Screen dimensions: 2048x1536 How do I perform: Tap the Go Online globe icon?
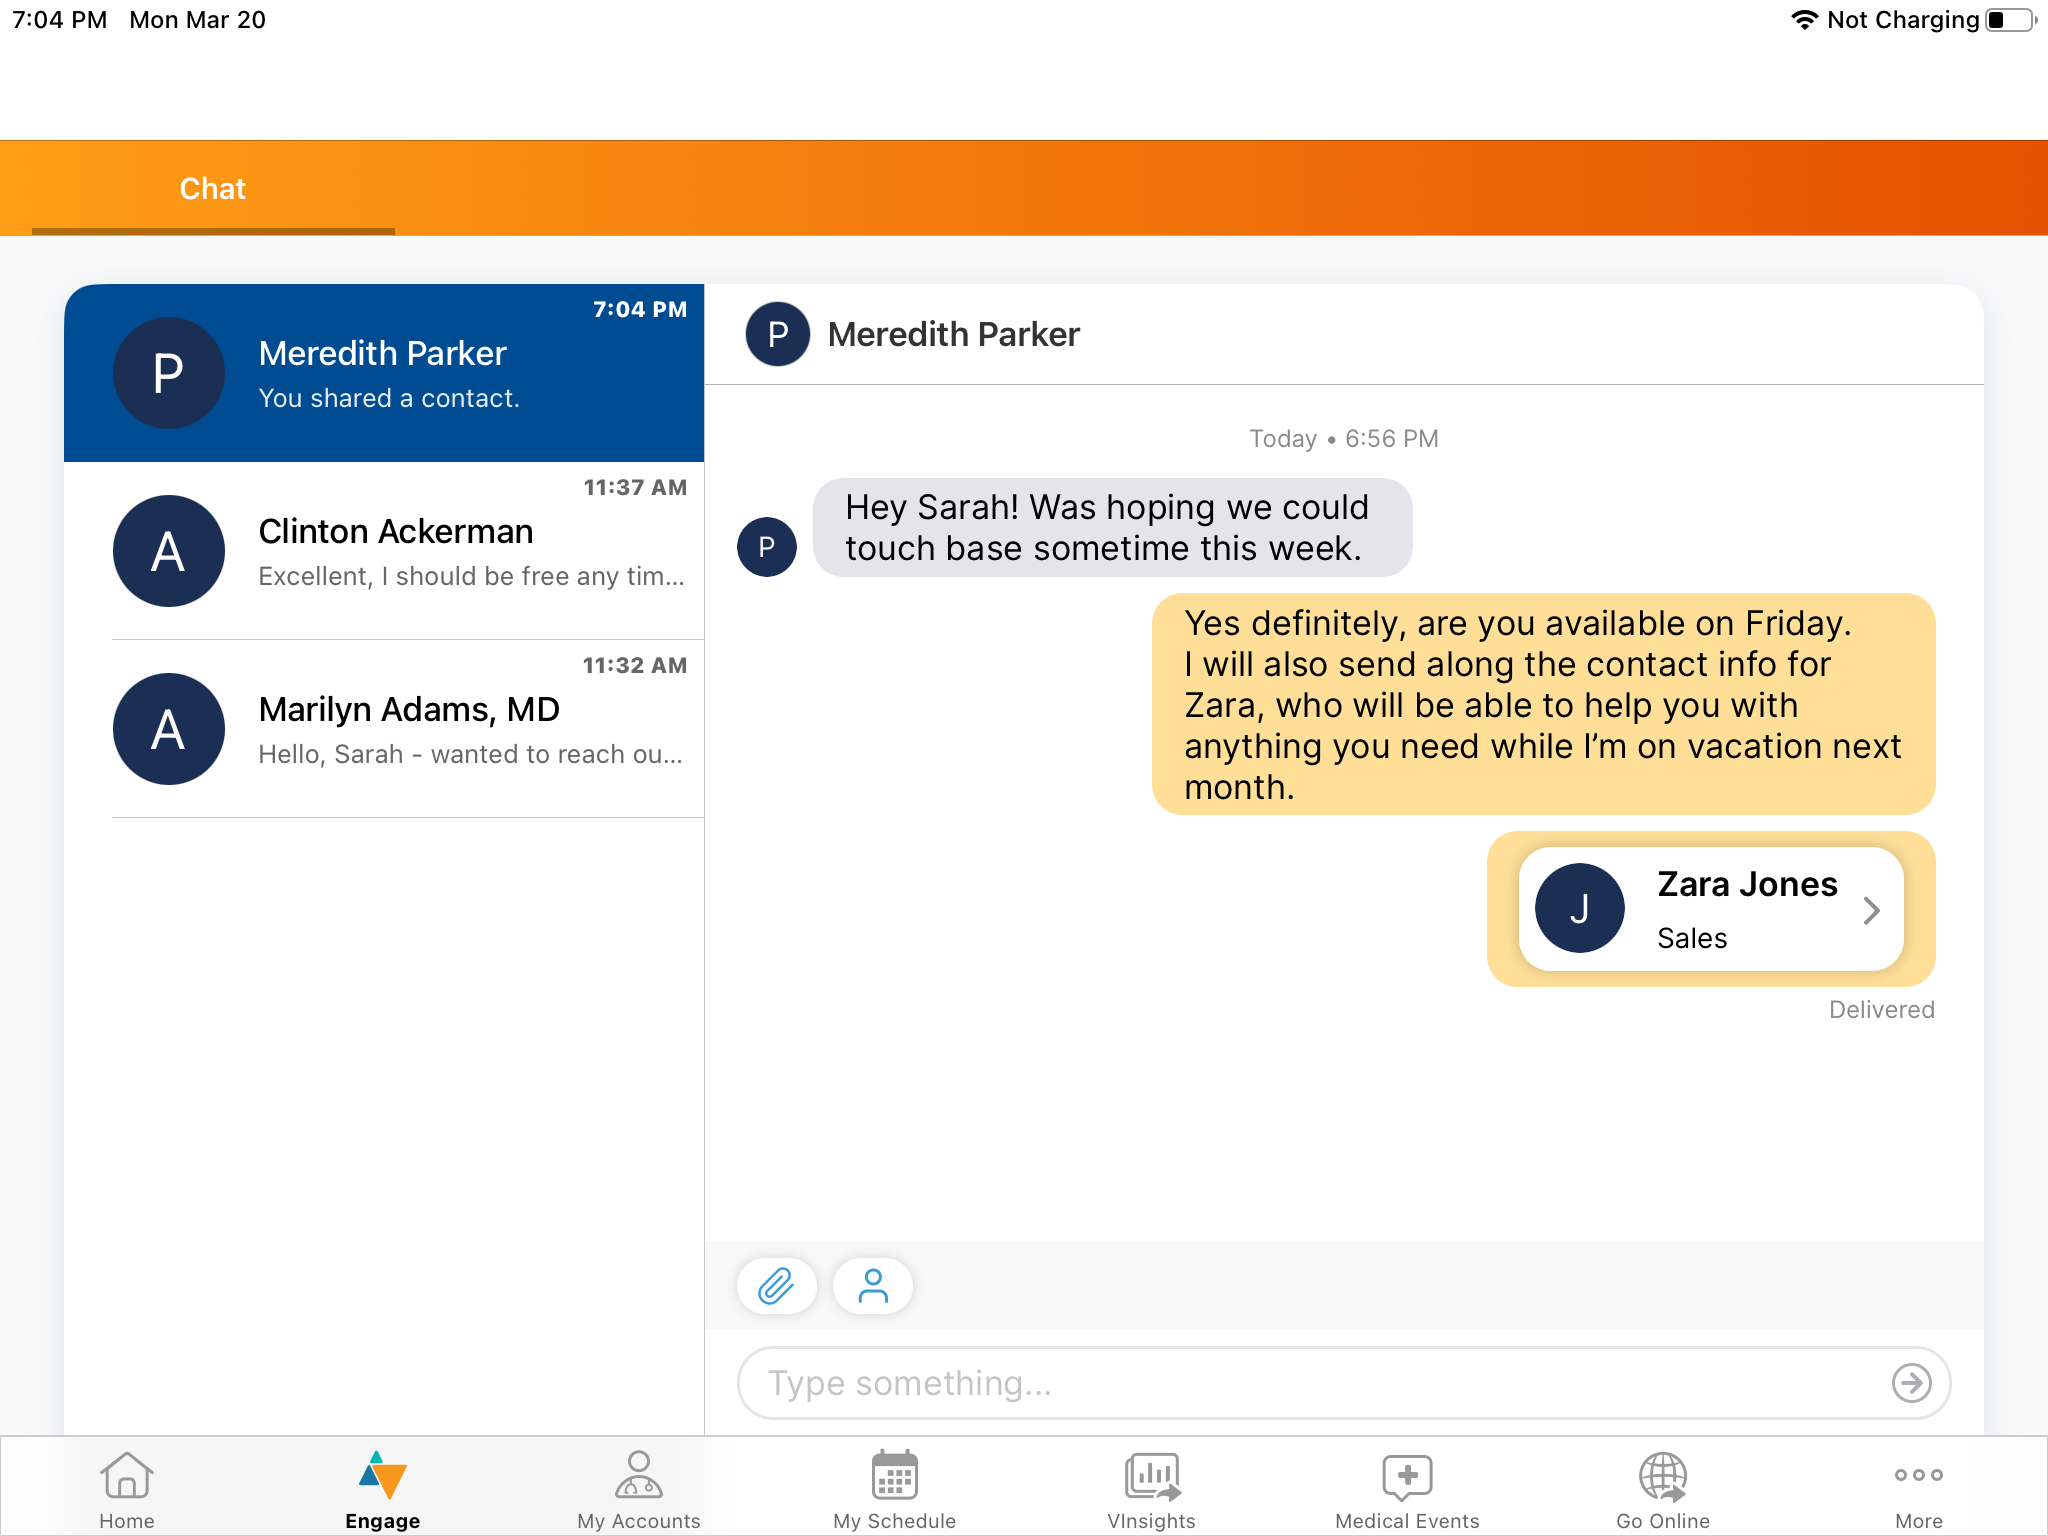(1663, 1490)
